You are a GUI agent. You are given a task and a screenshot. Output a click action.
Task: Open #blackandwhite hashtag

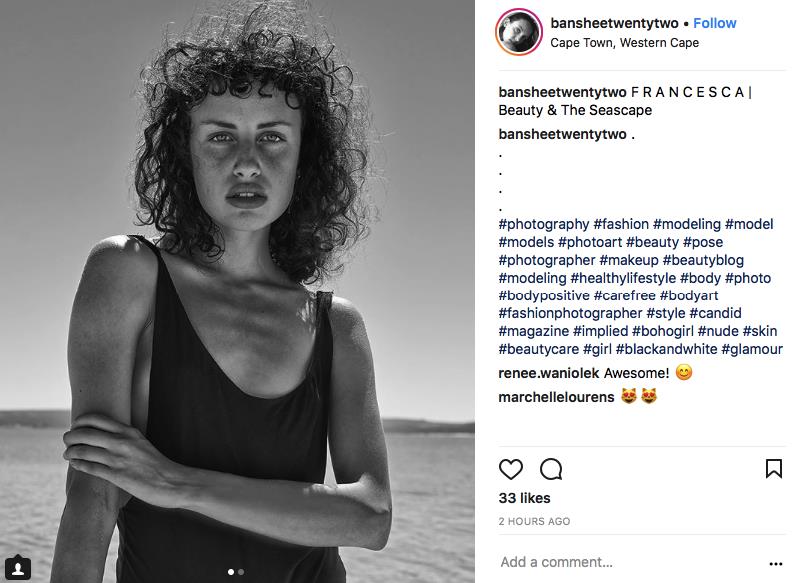pos(673,349)
